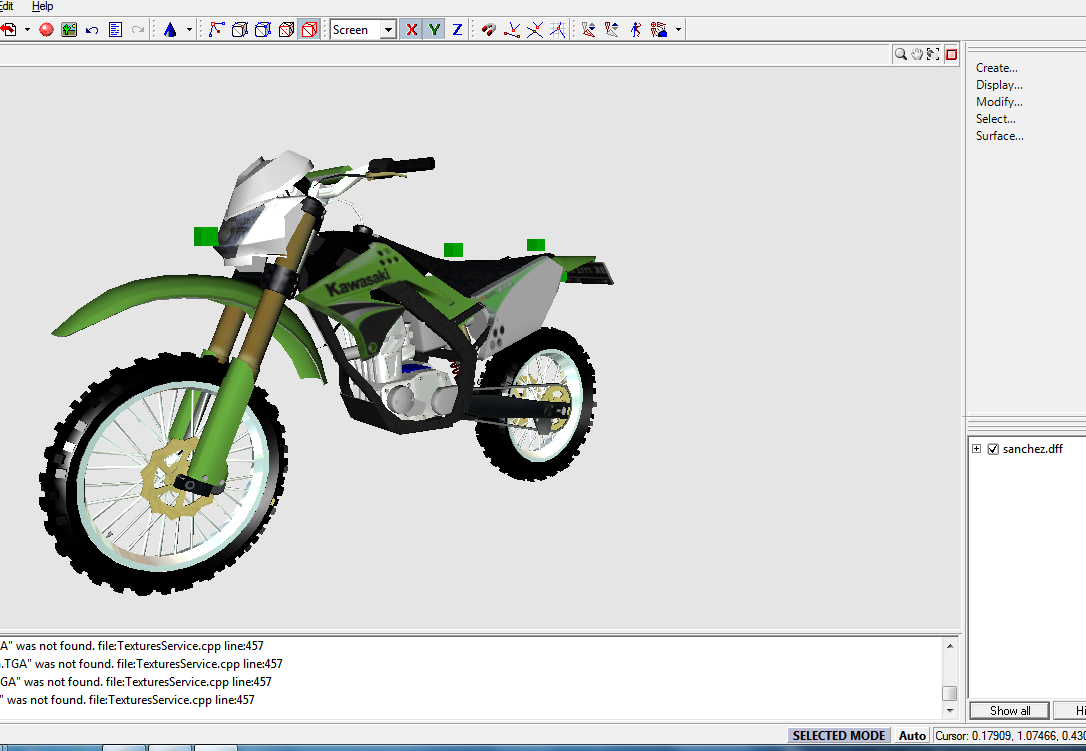1086x751 pixels.
Task: Open the blue document properties icon
Action: pyautogui.click(x=115, y=30)
